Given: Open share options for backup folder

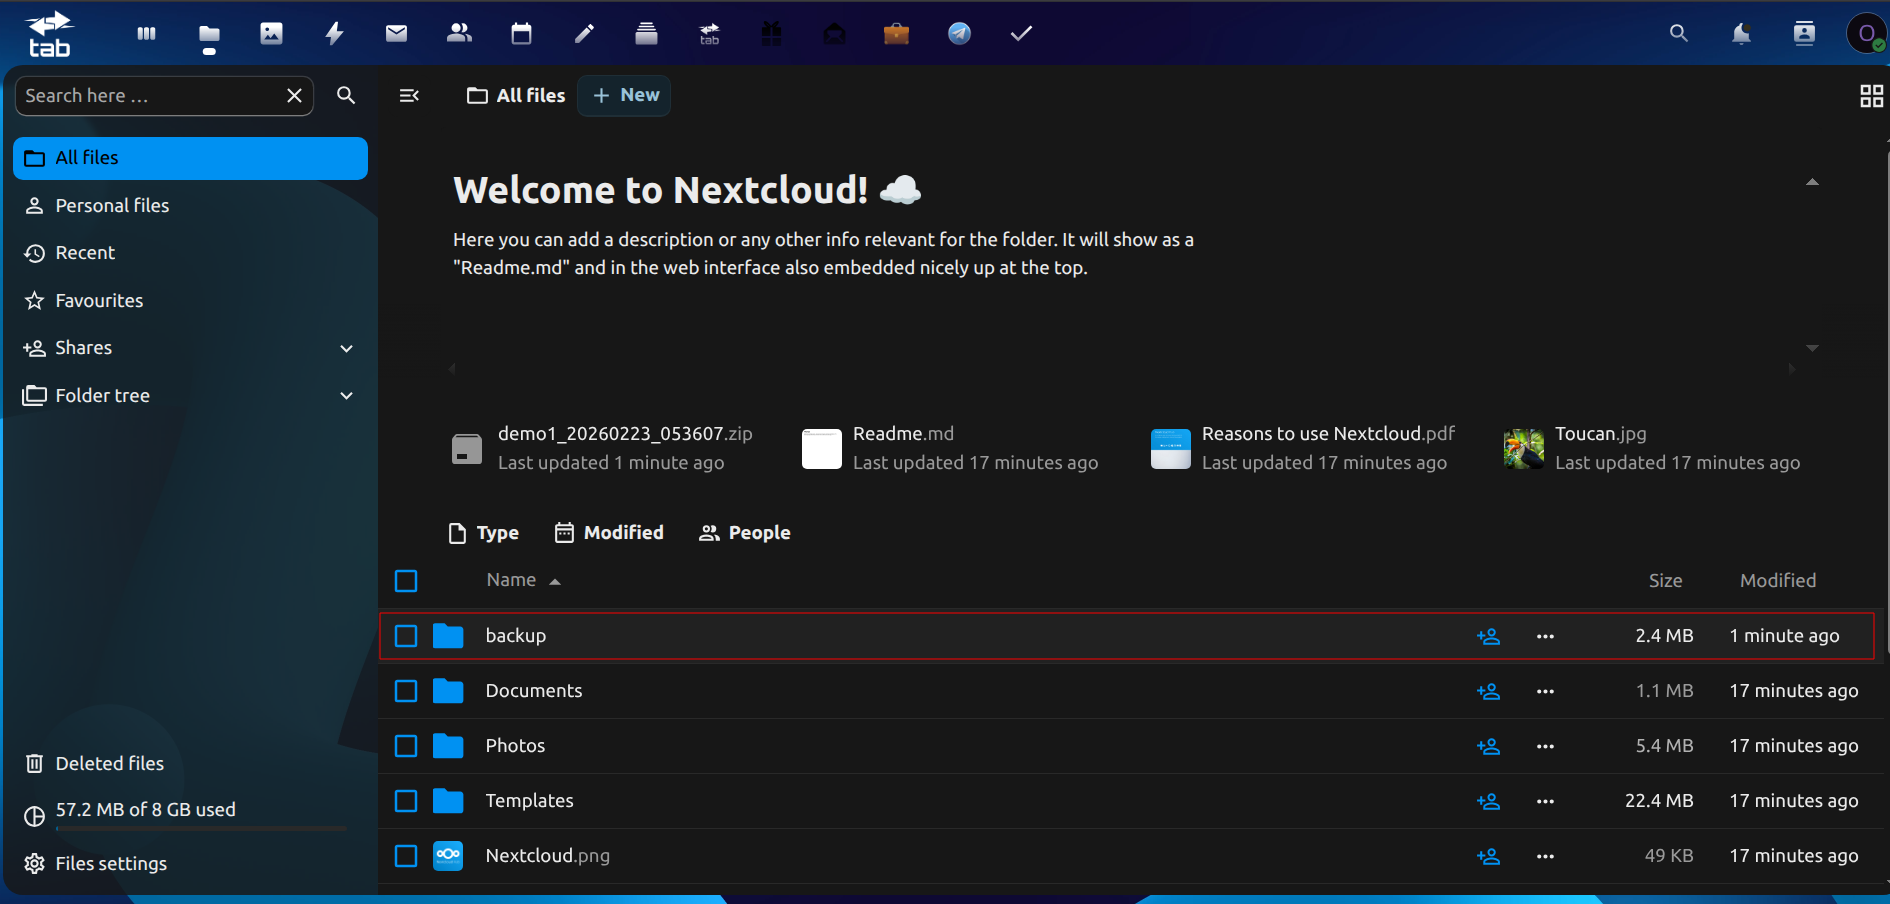Looking at the screenshot, I should (1488, 636).
